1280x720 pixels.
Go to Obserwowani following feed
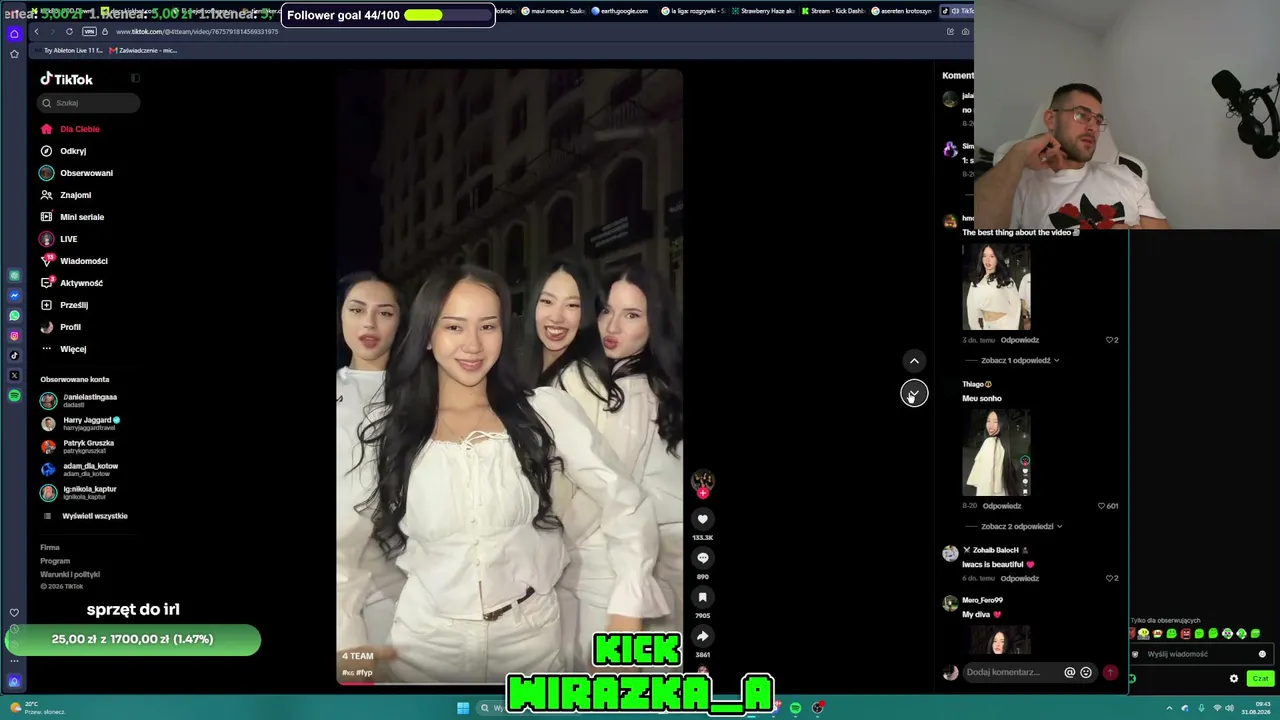click(76, 173)
